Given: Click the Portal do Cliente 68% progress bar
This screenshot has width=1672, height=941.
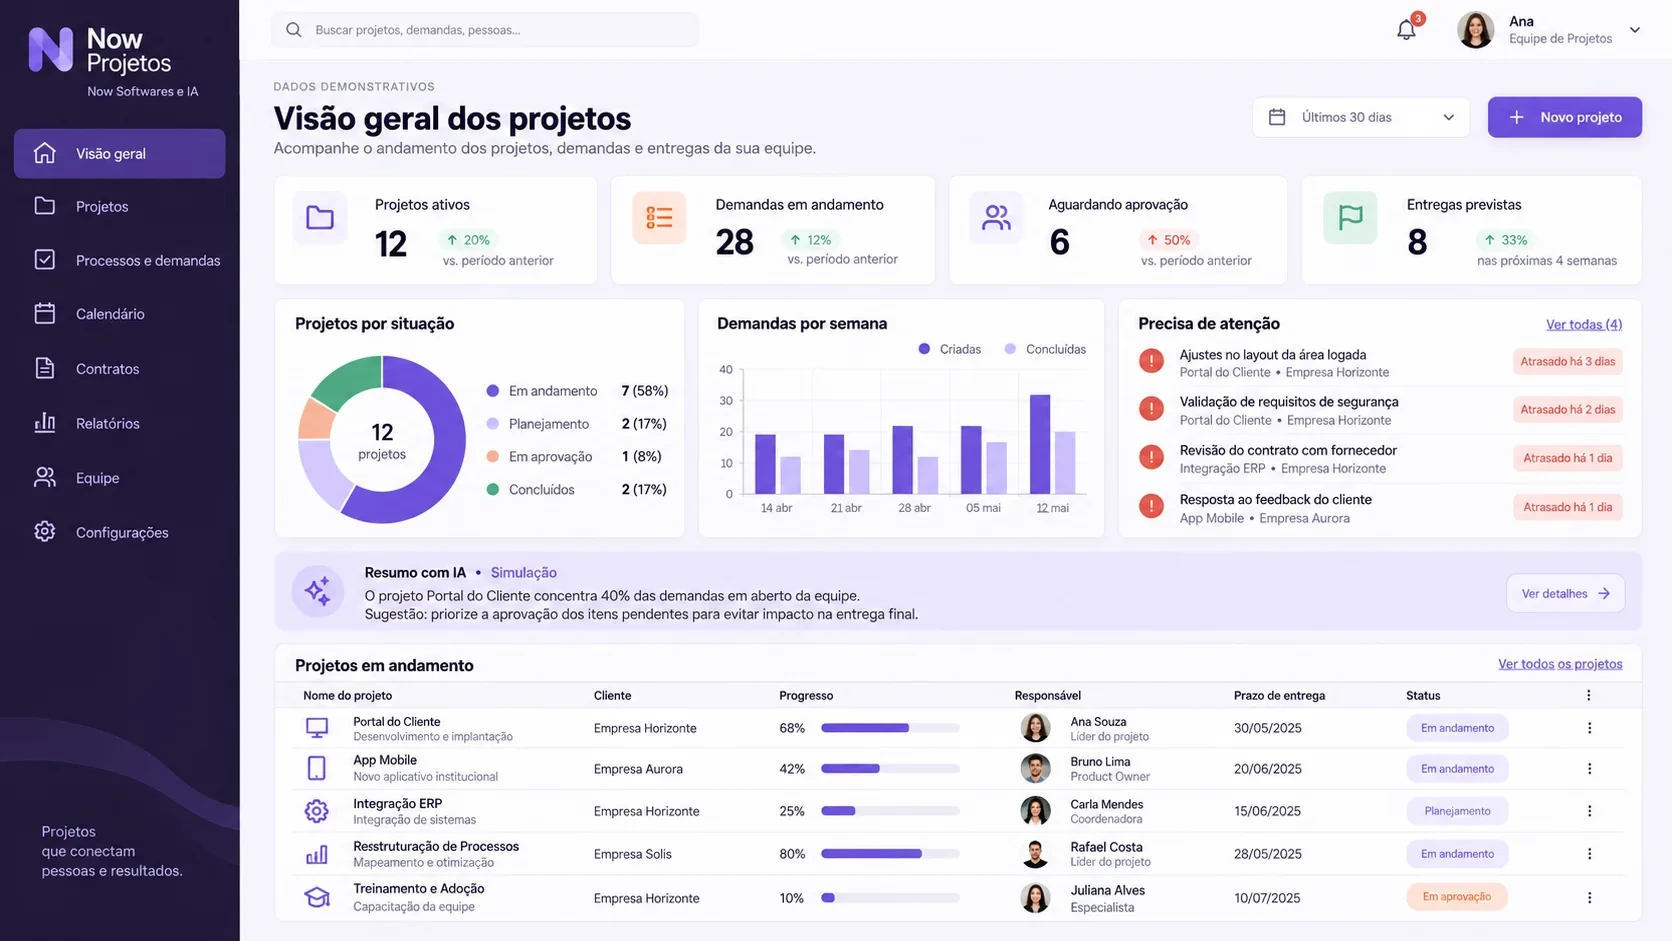Looking at the screenshot, I should tap(890, 728).
